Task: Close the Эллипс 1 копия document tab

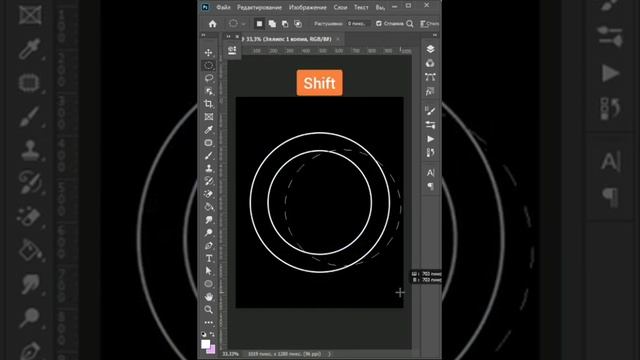Action: 338,39
